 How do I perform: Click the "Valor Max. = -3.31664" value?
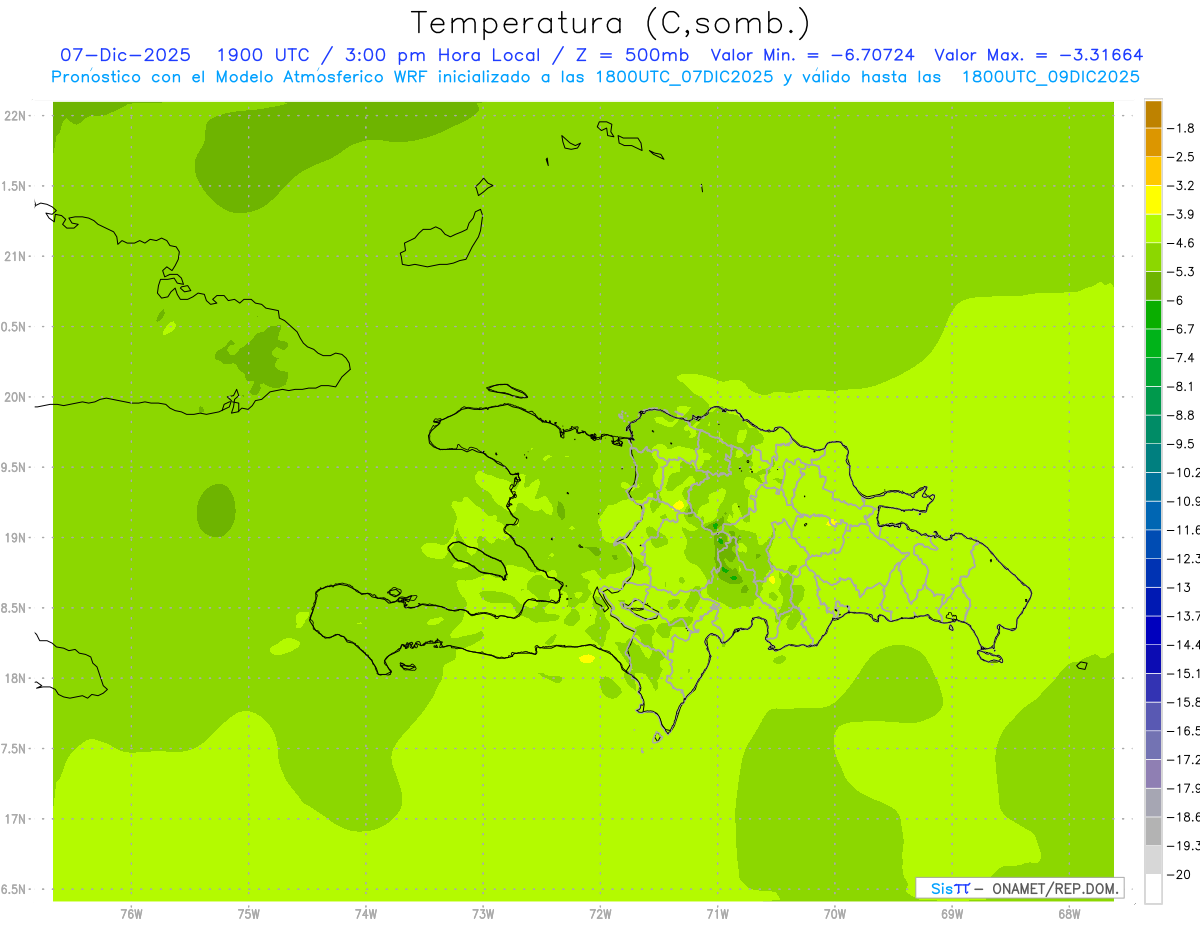coord(1039,56)
